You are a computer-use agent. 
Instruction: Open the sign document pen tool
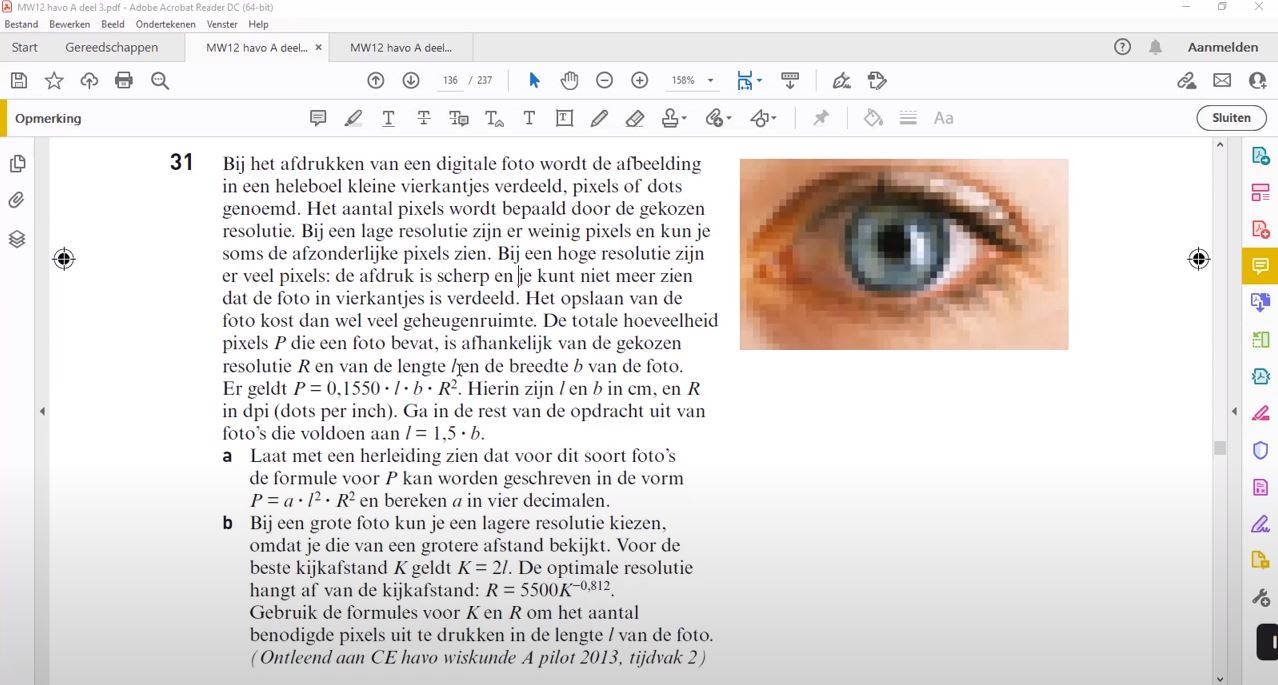[x=842, y=81]
